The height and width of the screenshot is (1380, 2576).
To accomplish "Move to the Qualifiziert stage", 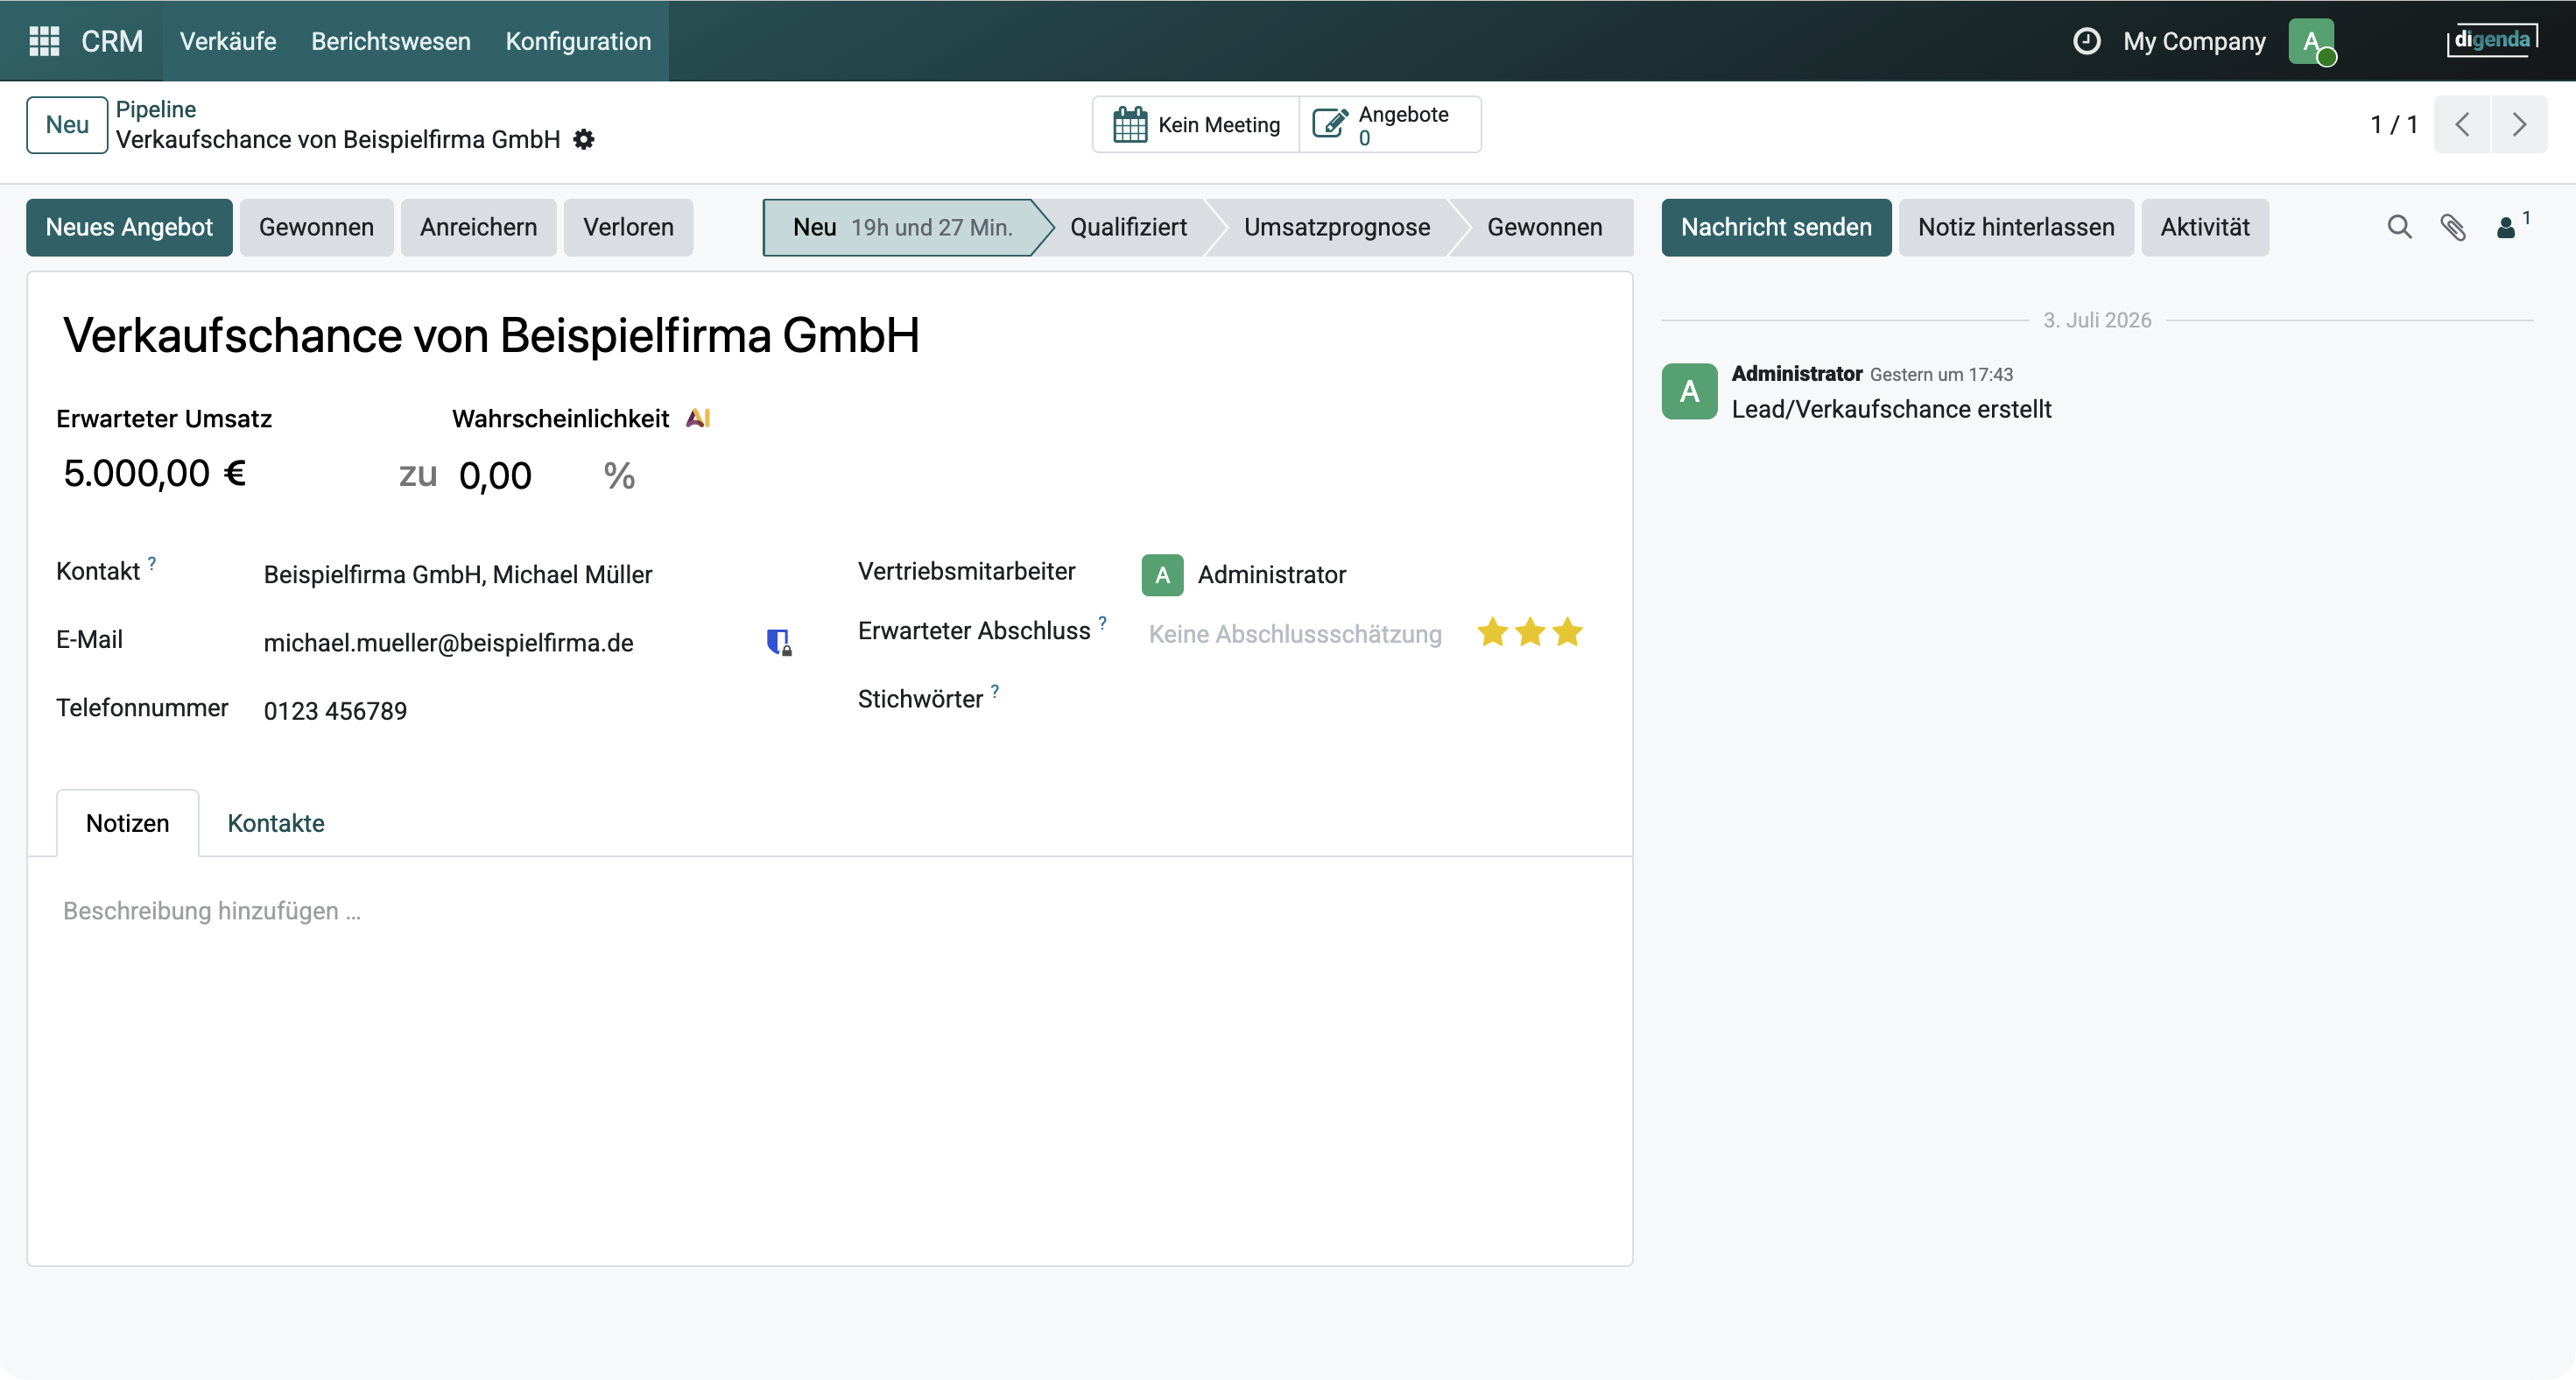I will click(x=1128, y=227).
